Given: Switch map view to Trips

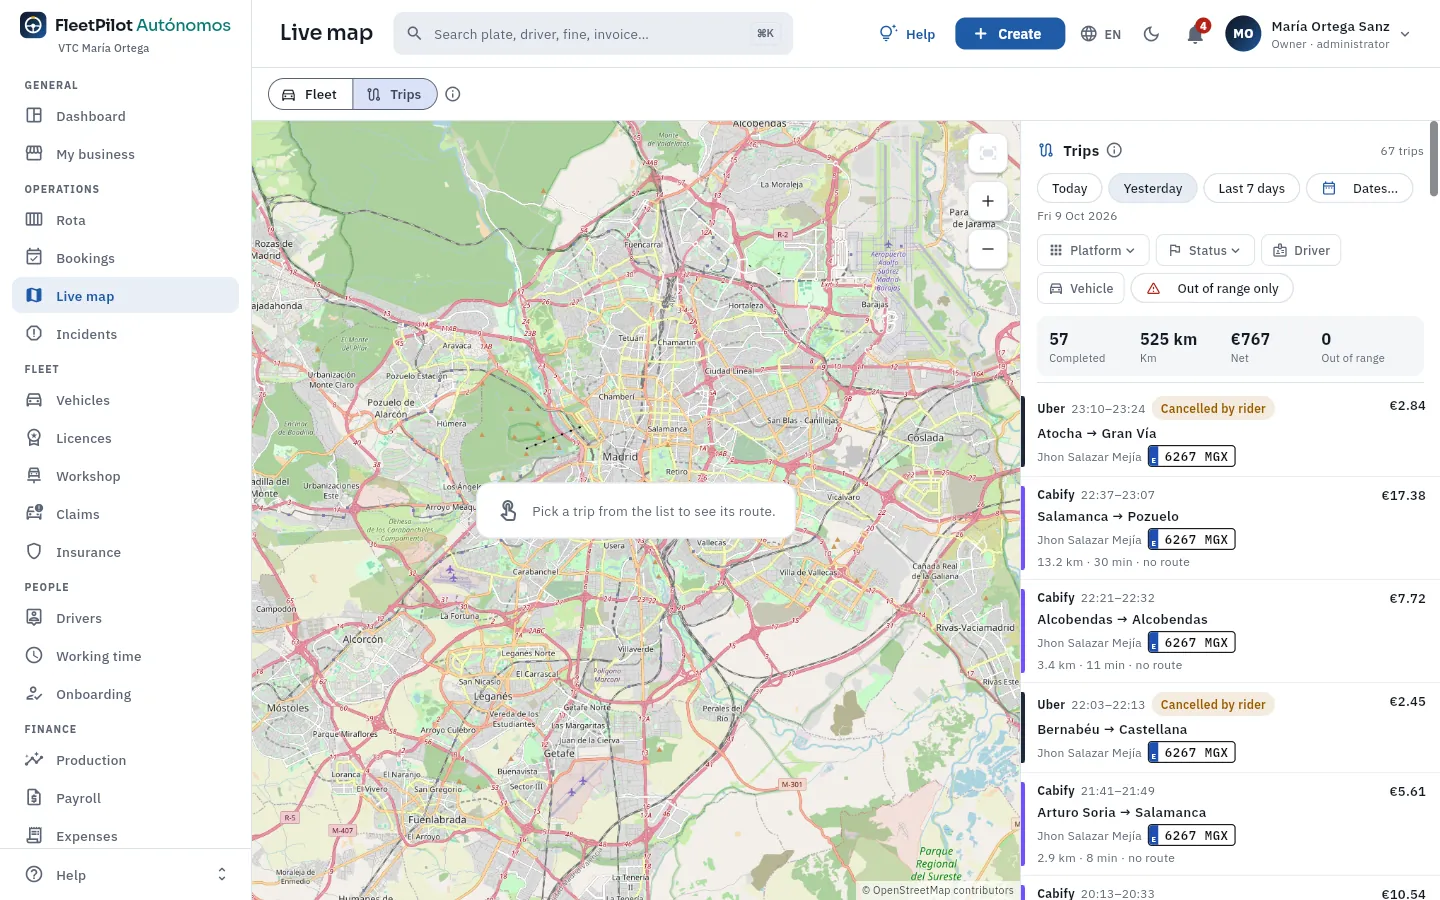Looking at the screenshot, I should (x=395, y=94).
